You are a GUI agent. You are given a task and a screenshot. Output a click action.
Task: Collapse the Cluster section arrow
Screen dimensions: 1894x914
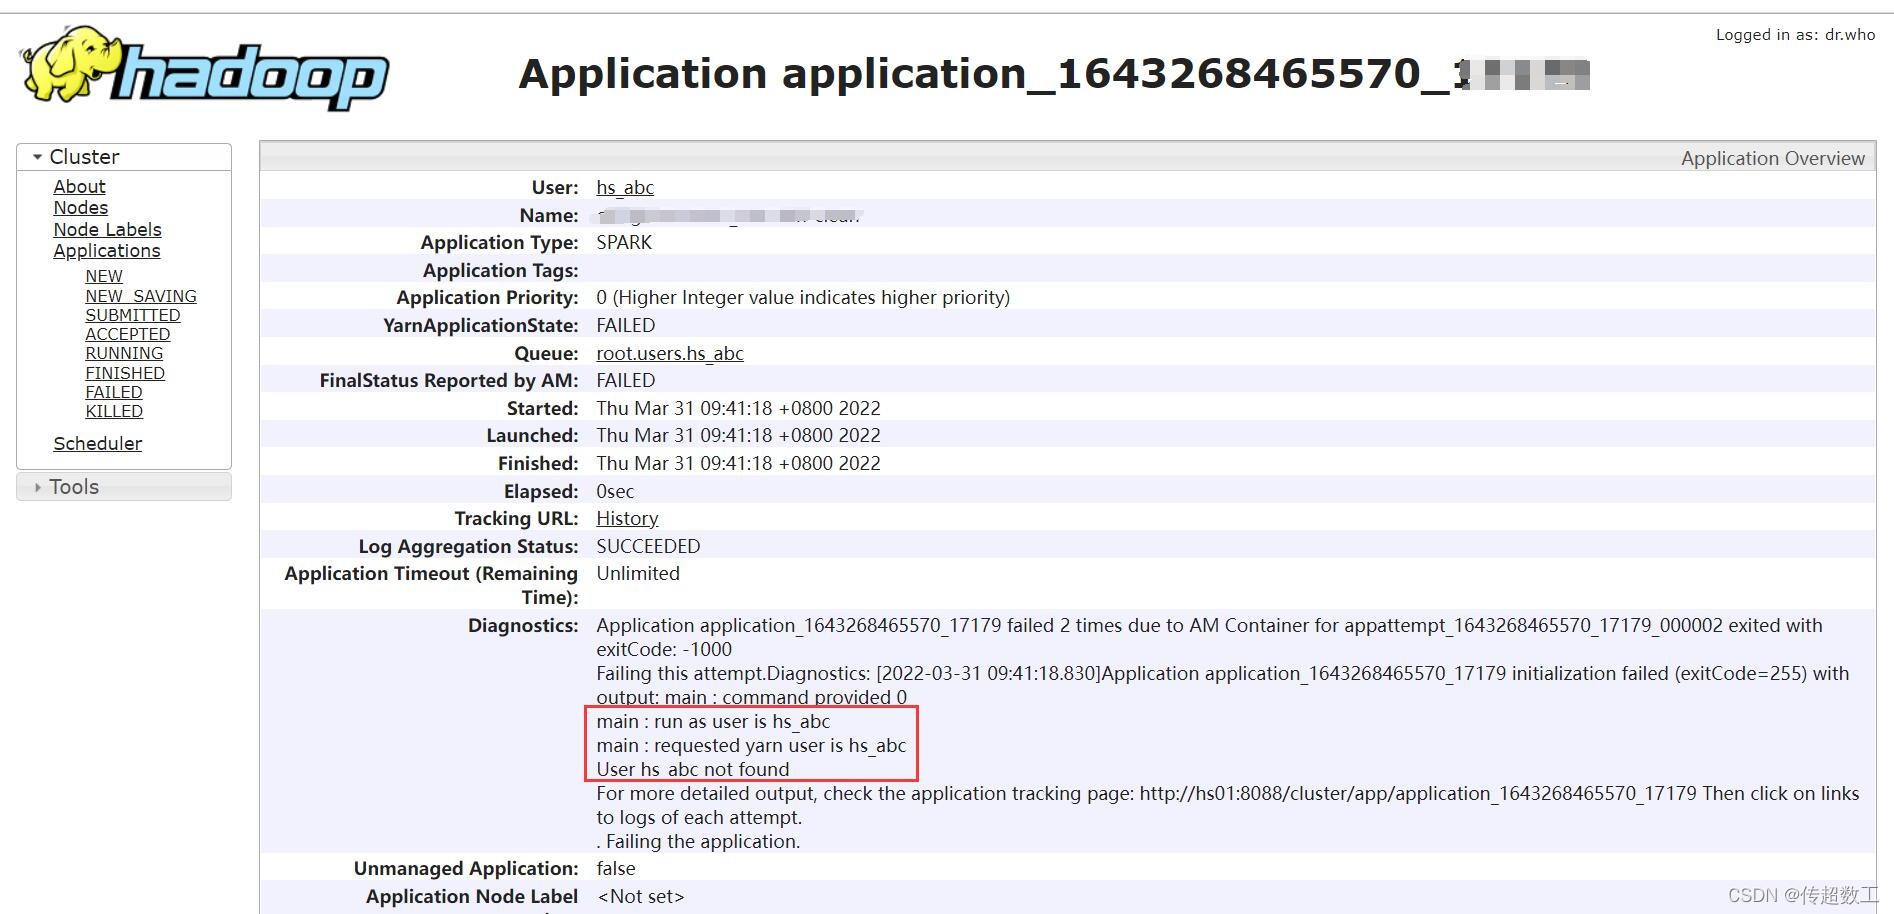(x=37, y=157)
